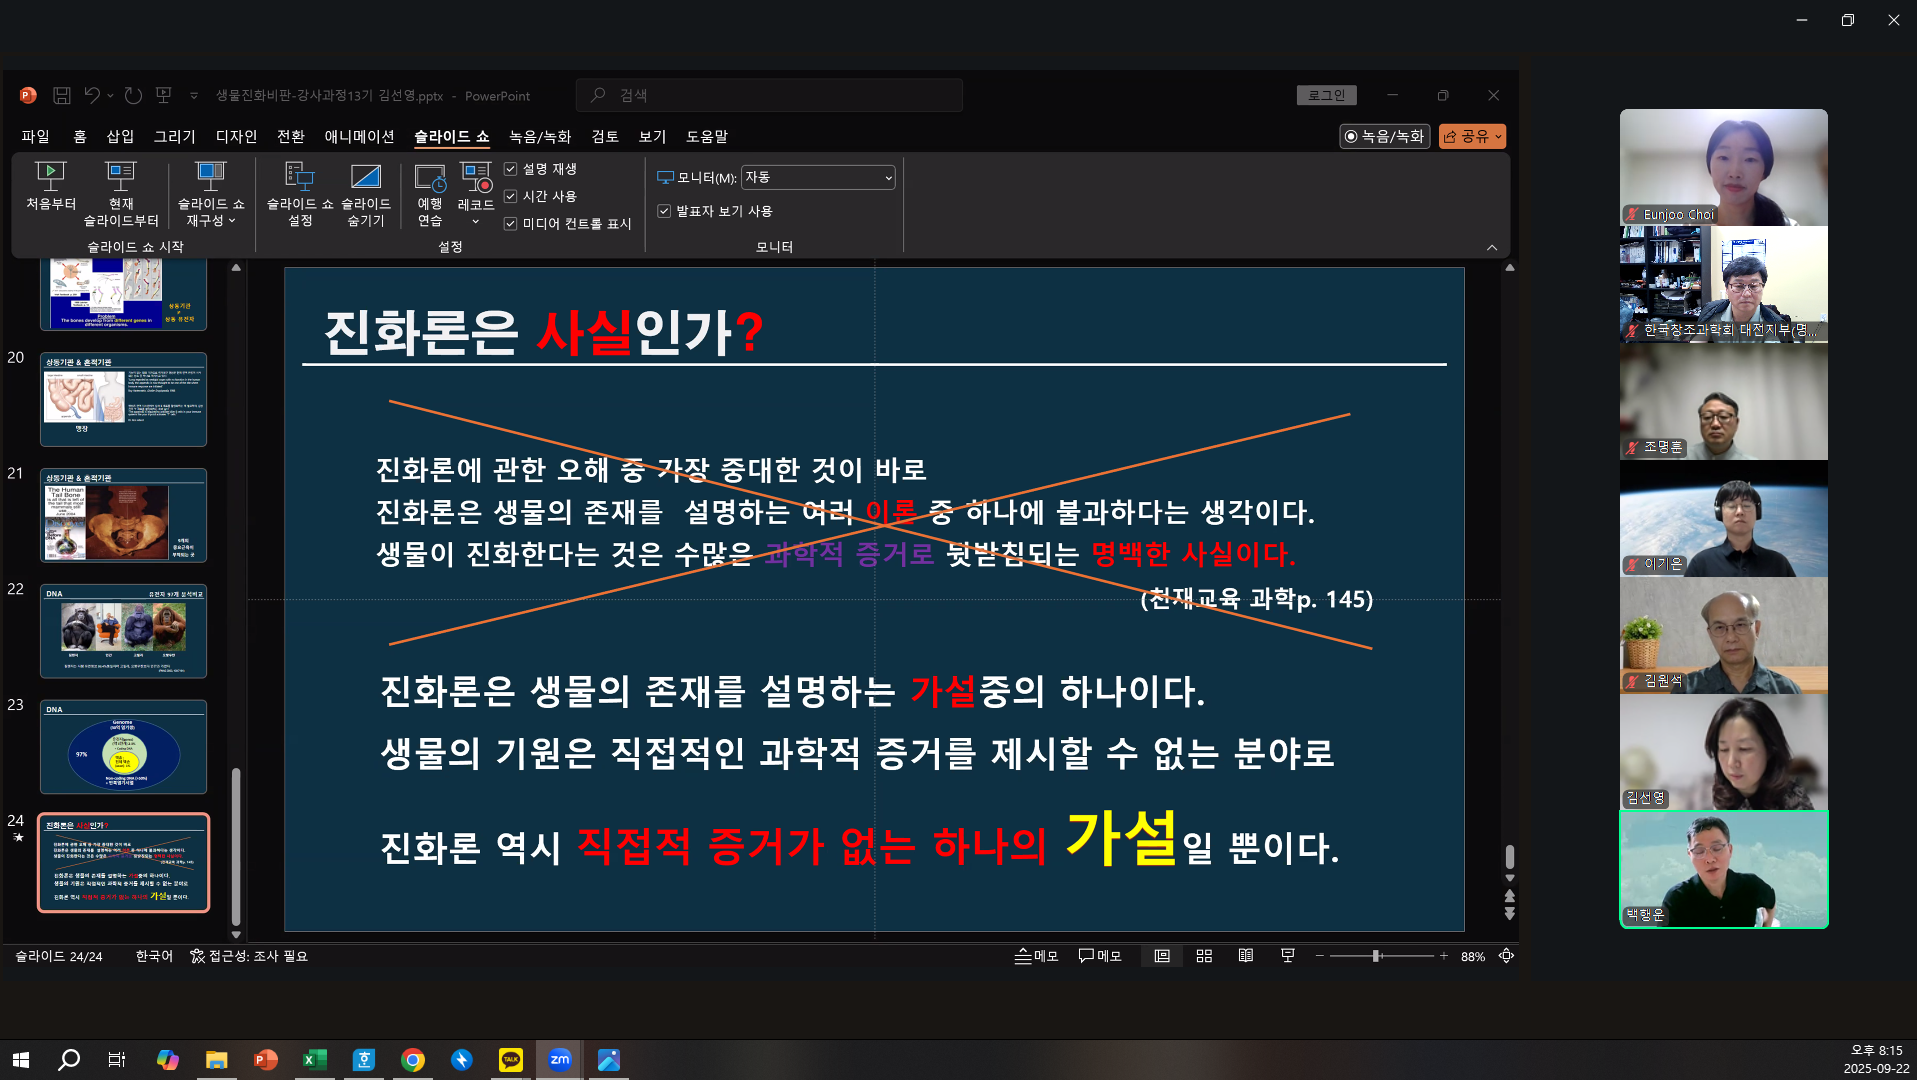Open Record (레코드) dropdown
The width and height of the screenshot is (1917, 1080).
(476, 194)
